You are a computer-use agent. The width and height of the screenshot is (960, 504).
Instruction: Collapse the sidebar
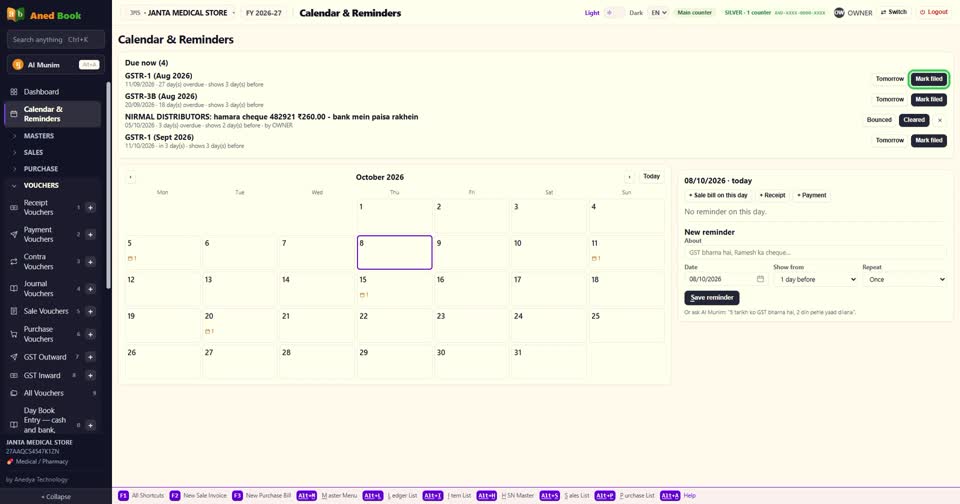[x=56, y=497]
